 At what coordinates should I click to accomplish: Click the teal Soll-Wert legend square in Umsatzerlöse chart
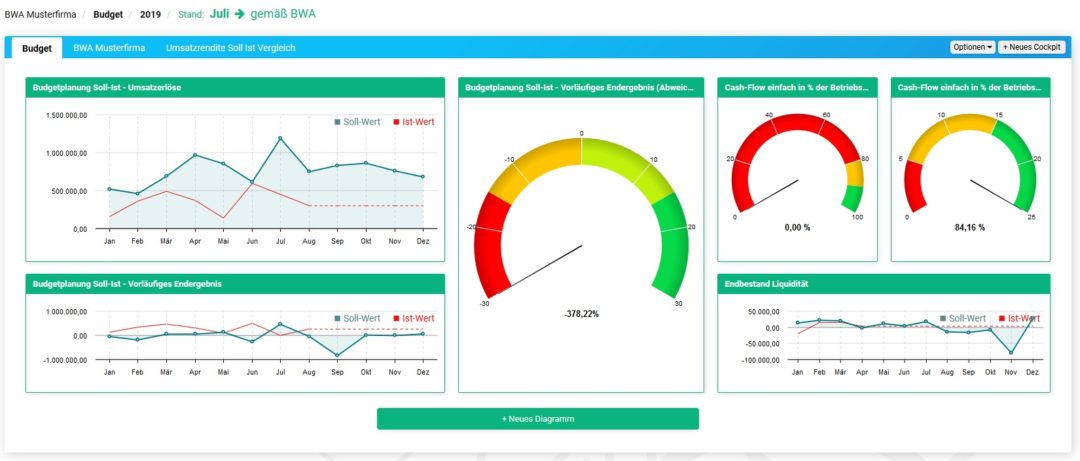click(338, 122)
